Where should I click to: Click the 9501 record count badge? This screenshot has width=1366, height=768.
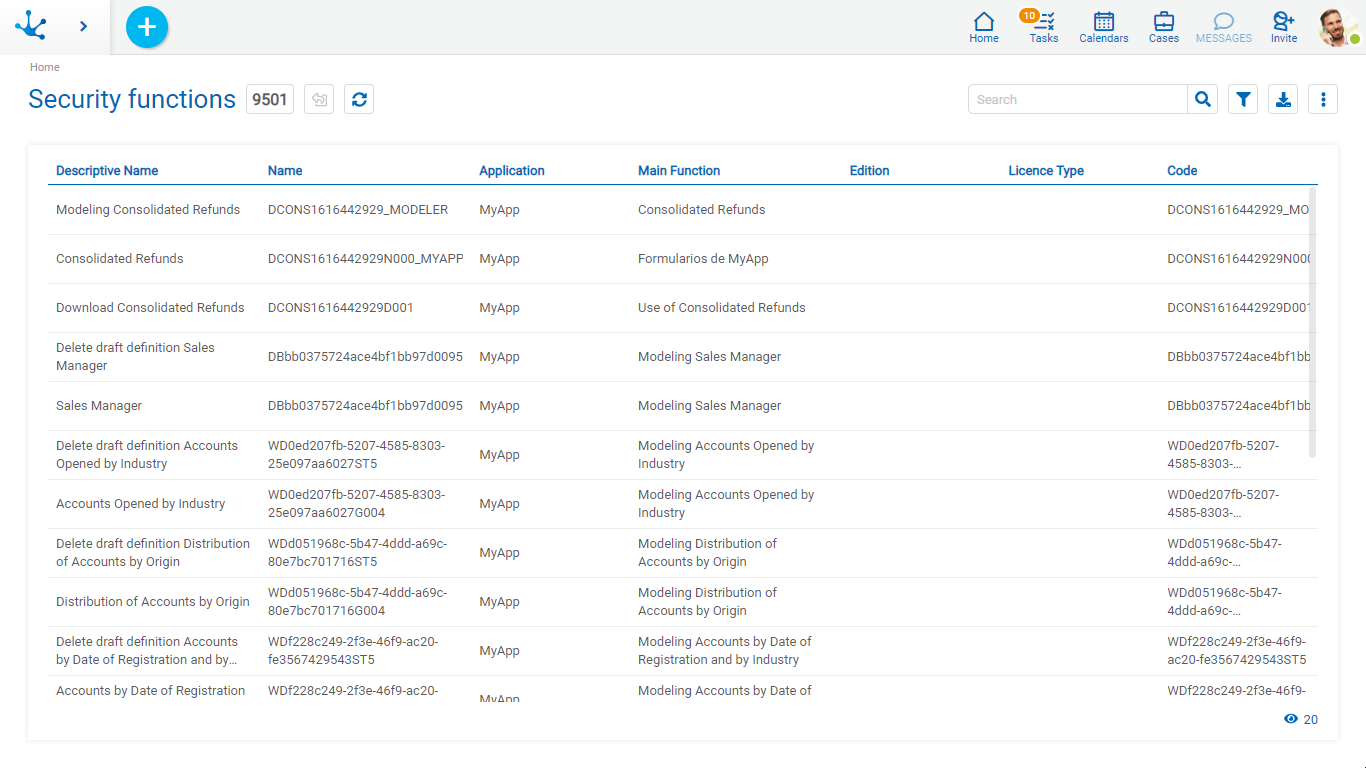pos(270,99)
